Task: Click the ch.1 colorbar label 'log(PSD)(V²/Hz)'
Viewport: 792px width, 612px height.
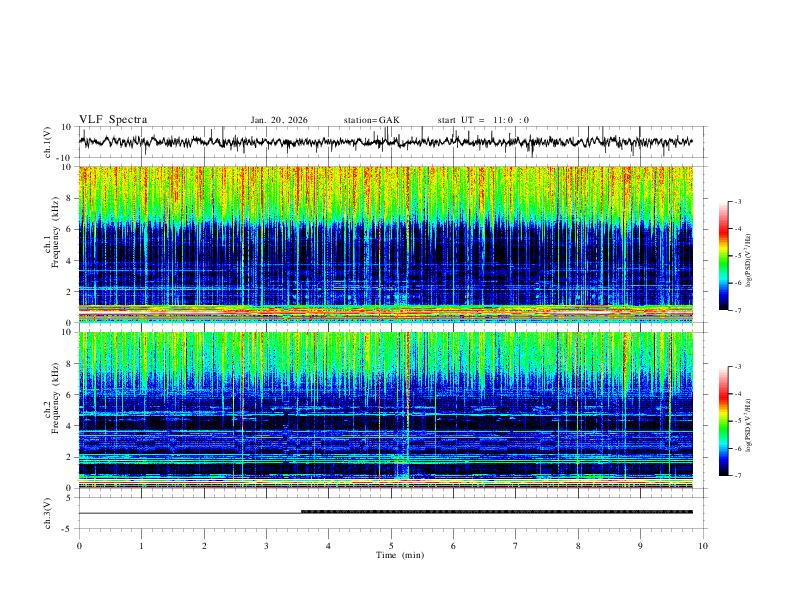Action: click(749, 260)
